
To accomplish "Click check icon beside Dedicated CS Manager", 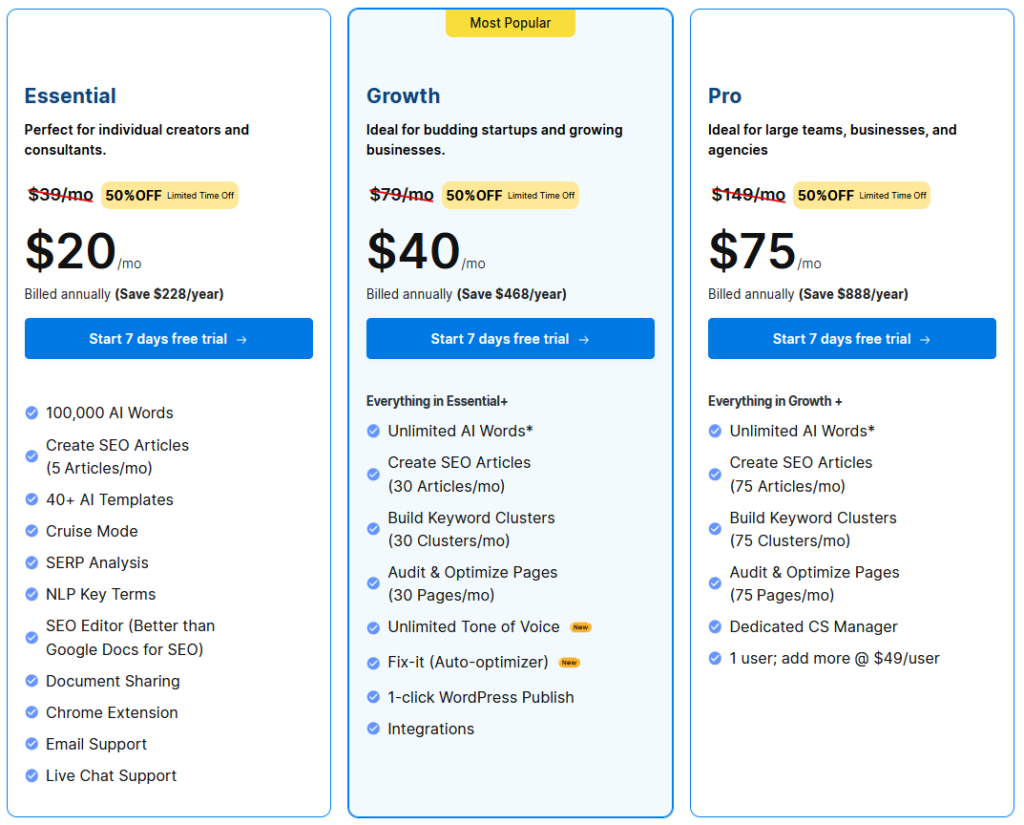I will point(715,627).
